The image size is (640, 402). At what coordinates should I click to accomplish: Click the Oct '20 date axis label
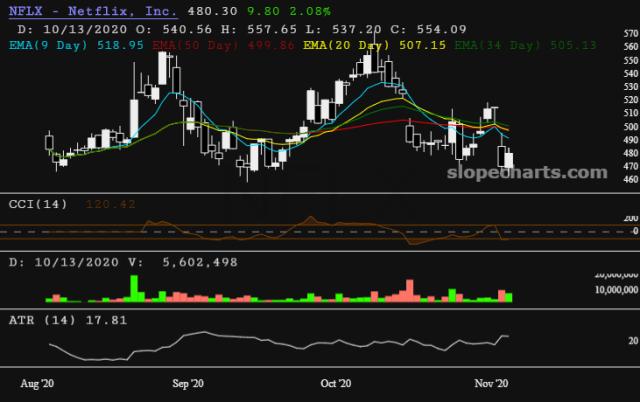(x=335, y=383)
